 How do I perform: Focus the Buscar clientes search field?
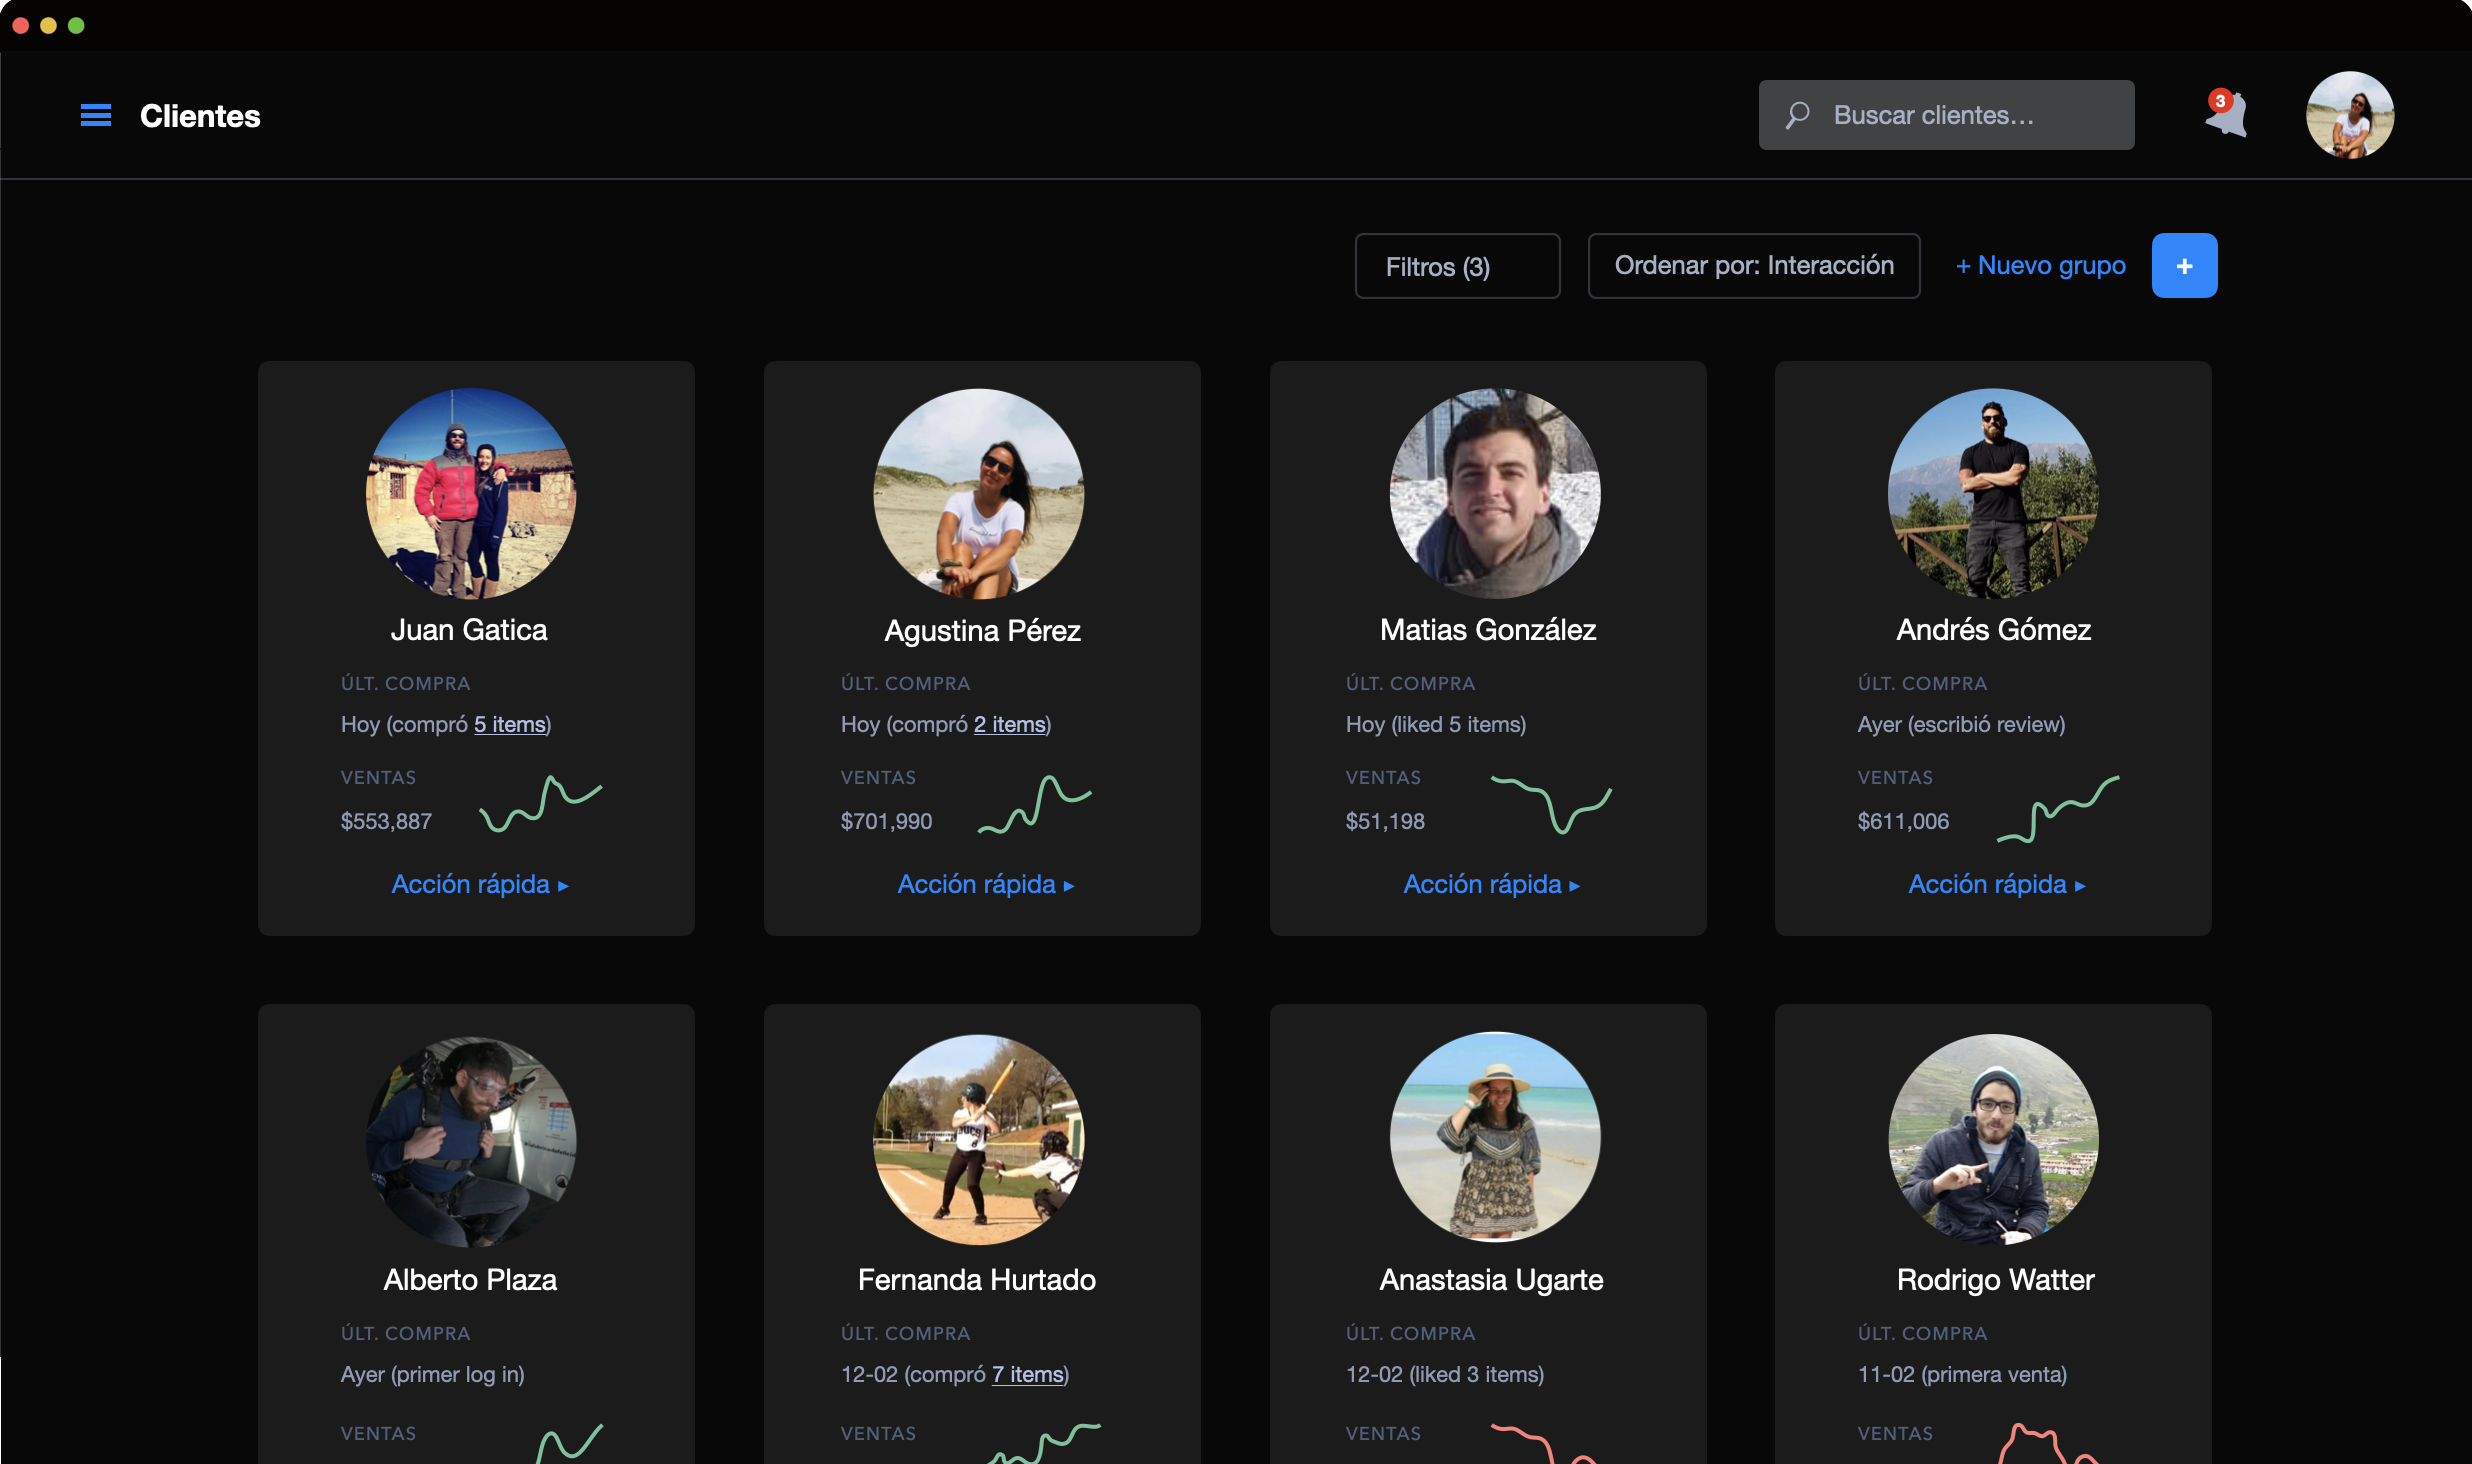[1946, 115]
